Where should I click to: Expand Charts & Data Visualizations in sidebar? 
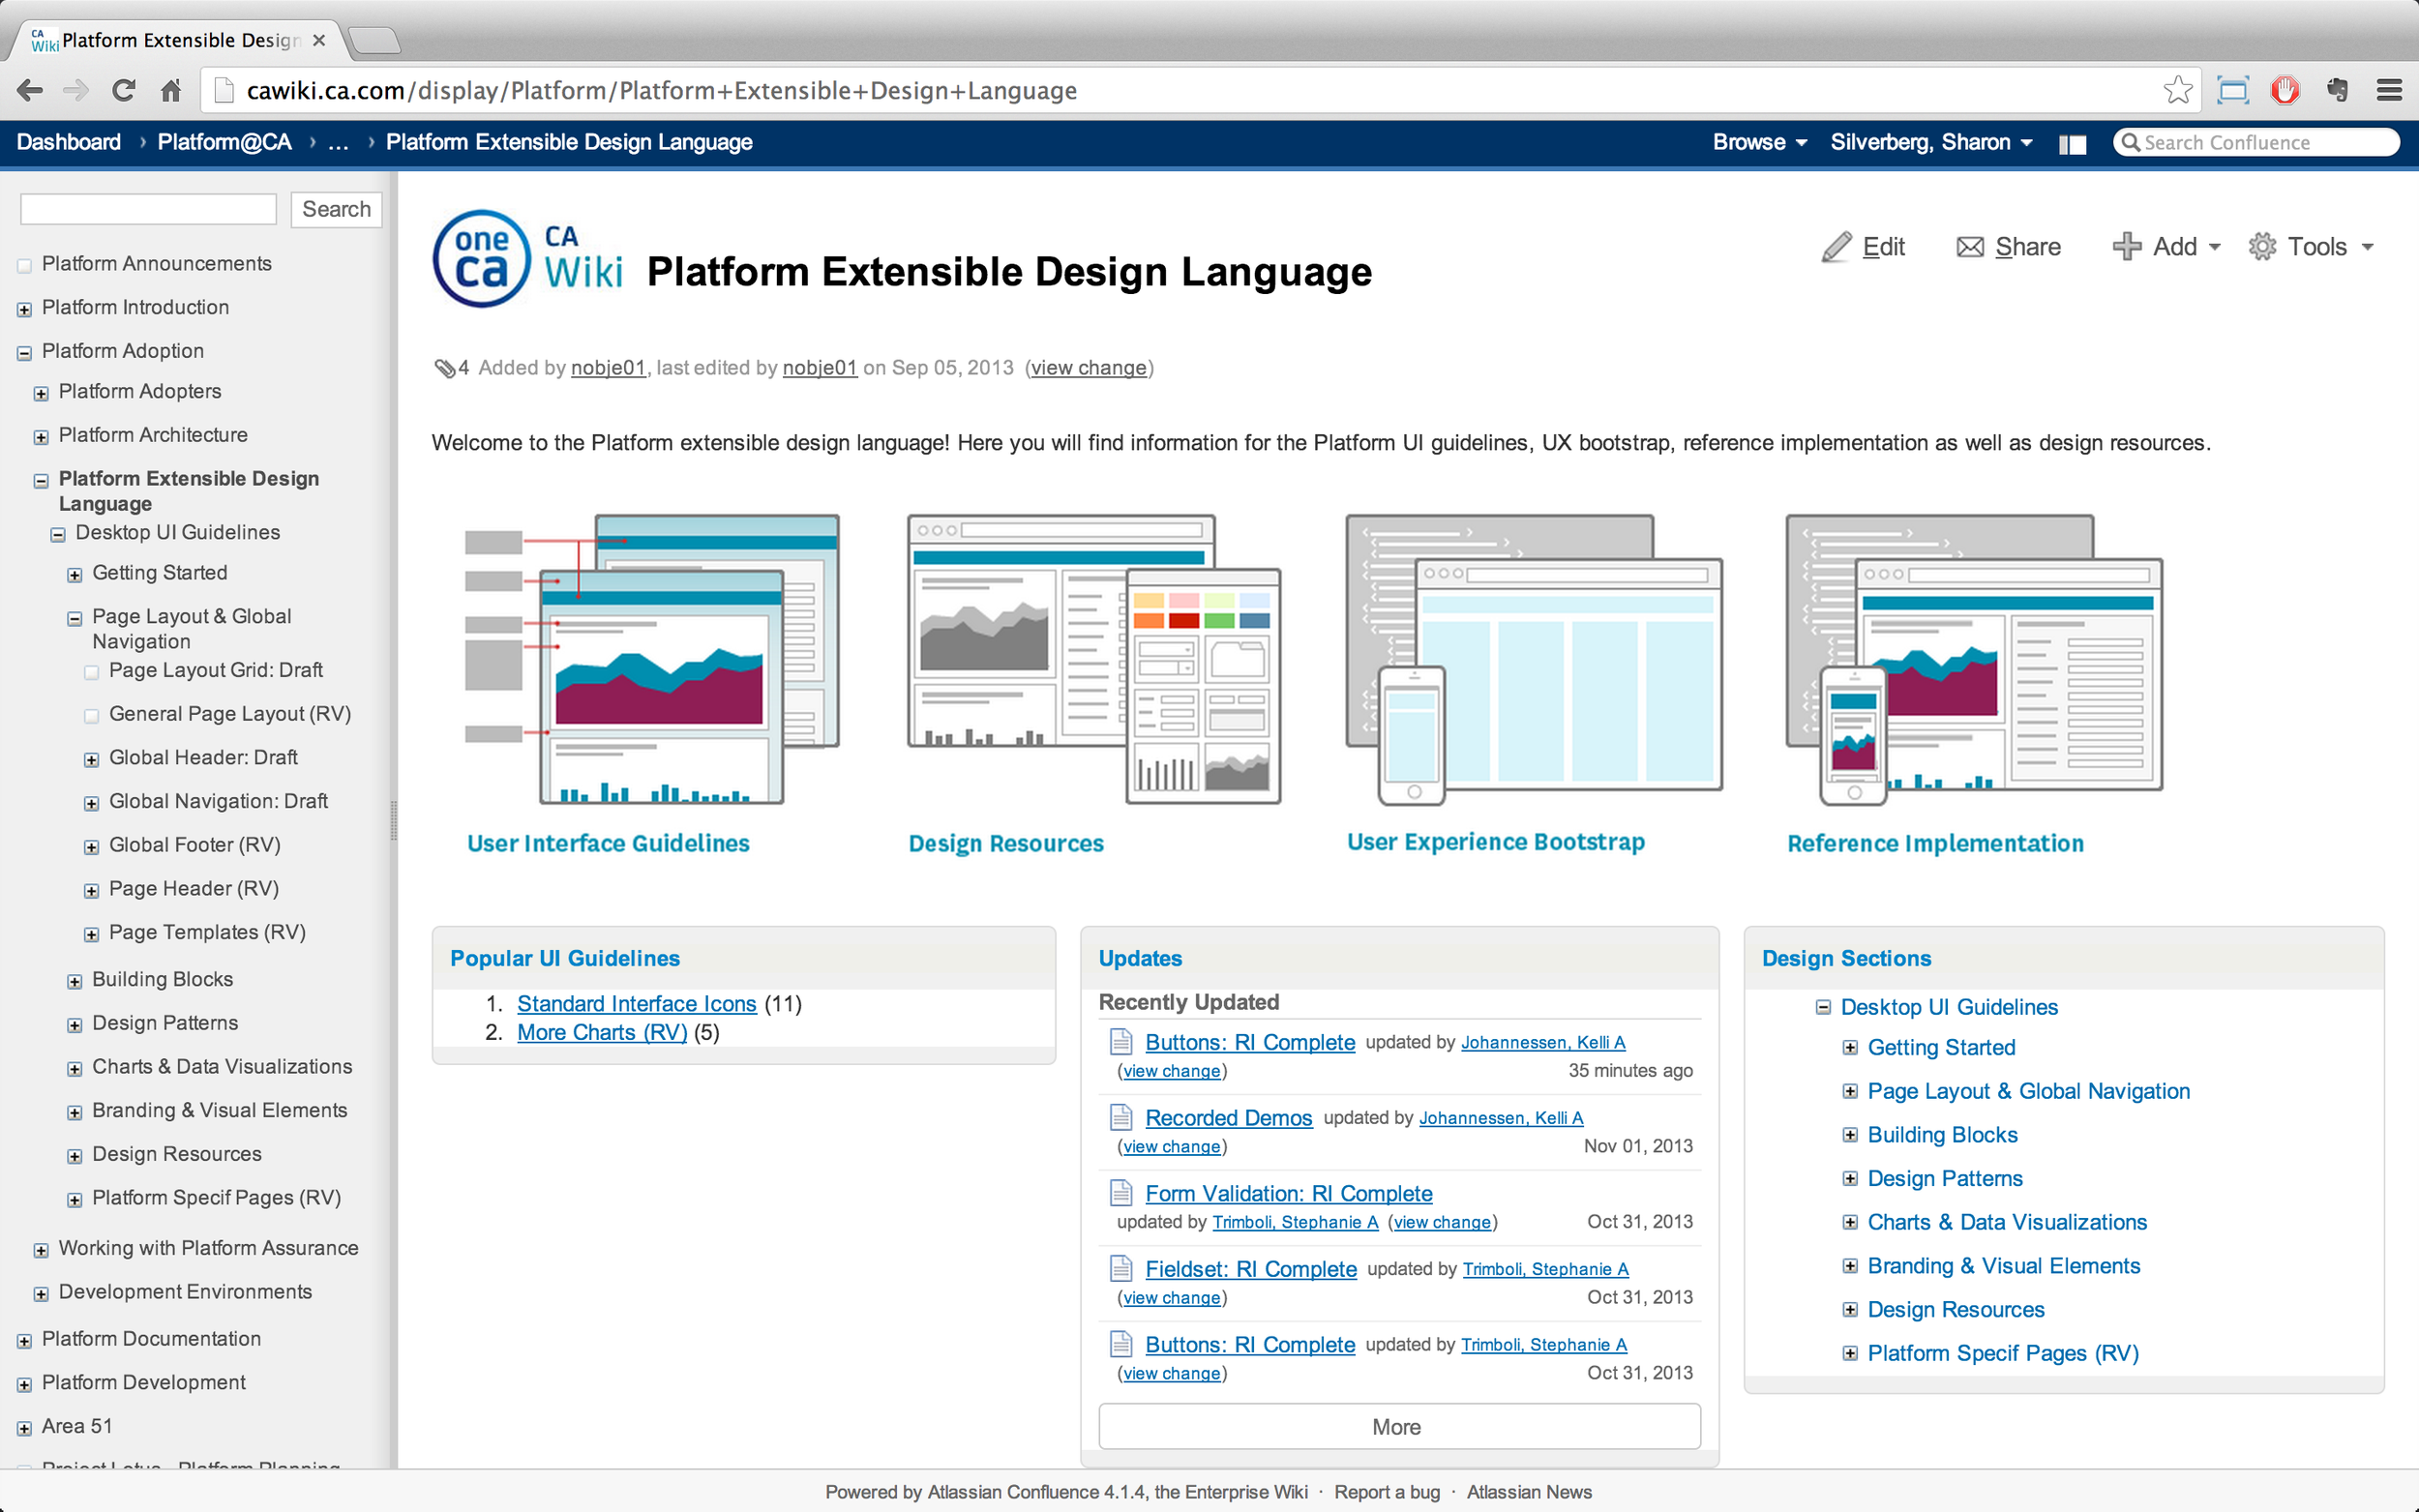tap(75, 1069)
